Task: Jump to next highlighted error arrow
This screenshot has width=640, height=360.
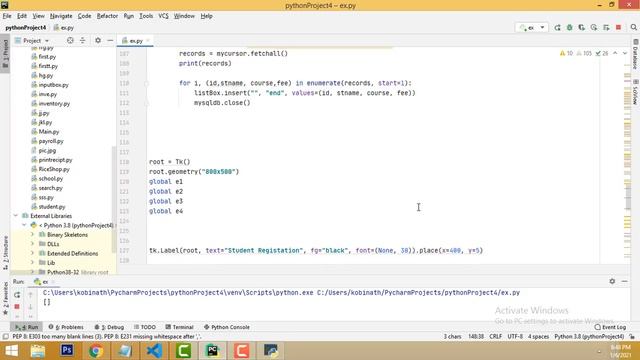Action: point(625,53)
